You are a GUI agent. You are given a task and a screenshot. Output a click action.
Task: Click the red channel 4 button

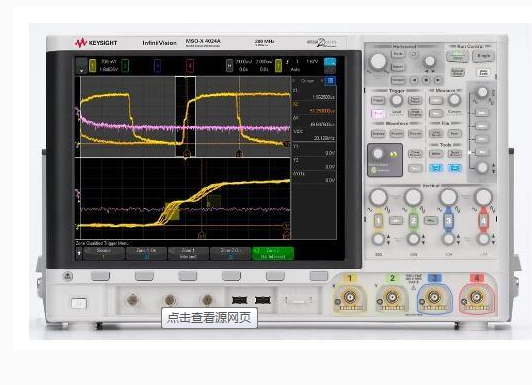point(483,221)
